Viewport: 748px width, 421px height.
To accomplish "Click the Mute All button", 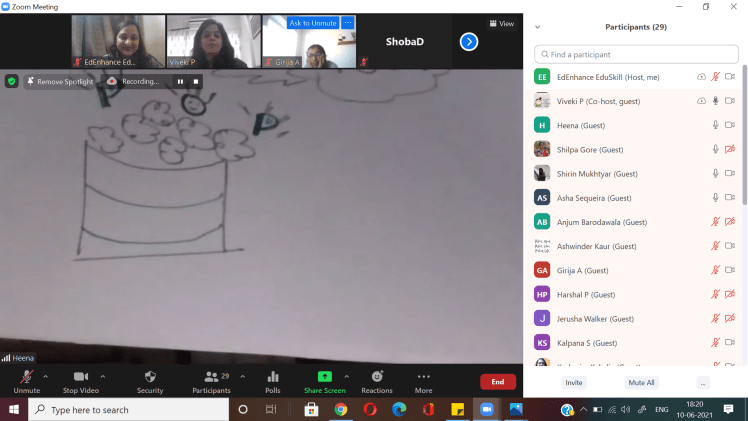I will click(x=641, y=382).
